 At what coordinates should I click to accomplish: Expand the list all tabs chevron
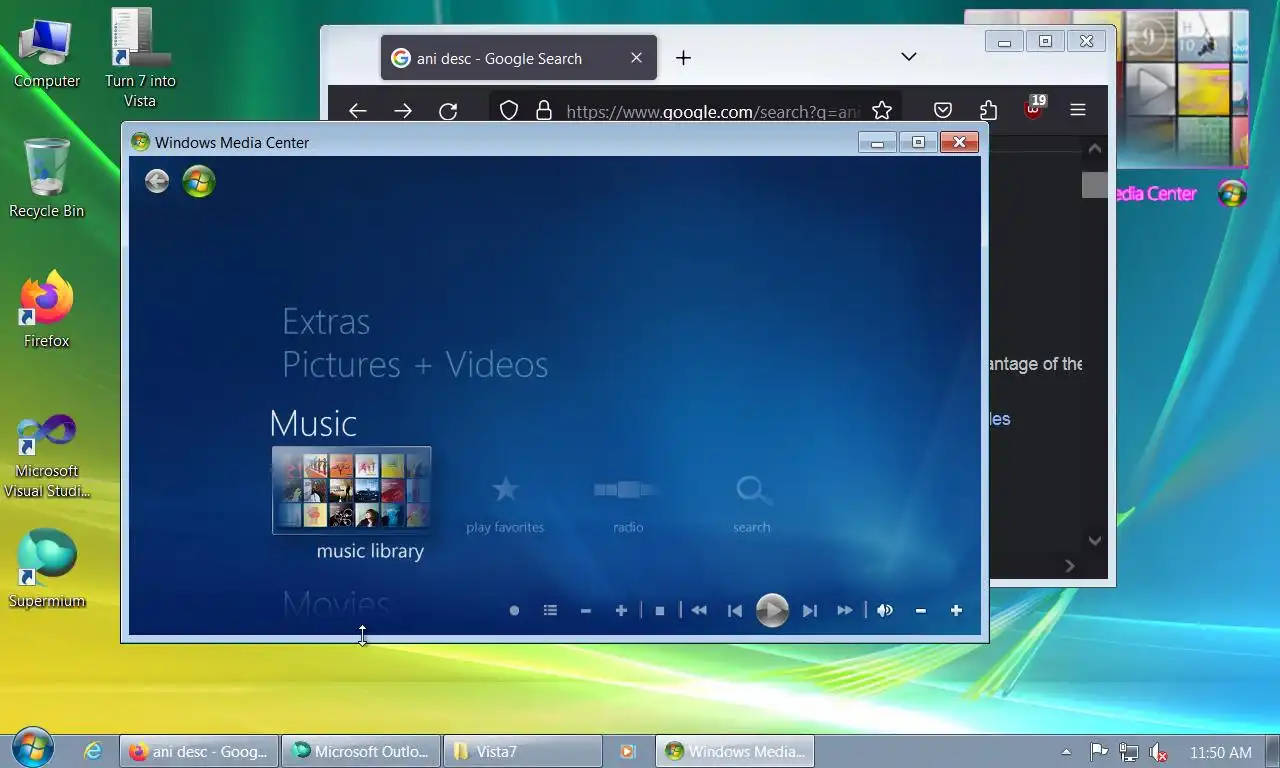[909, 57]
